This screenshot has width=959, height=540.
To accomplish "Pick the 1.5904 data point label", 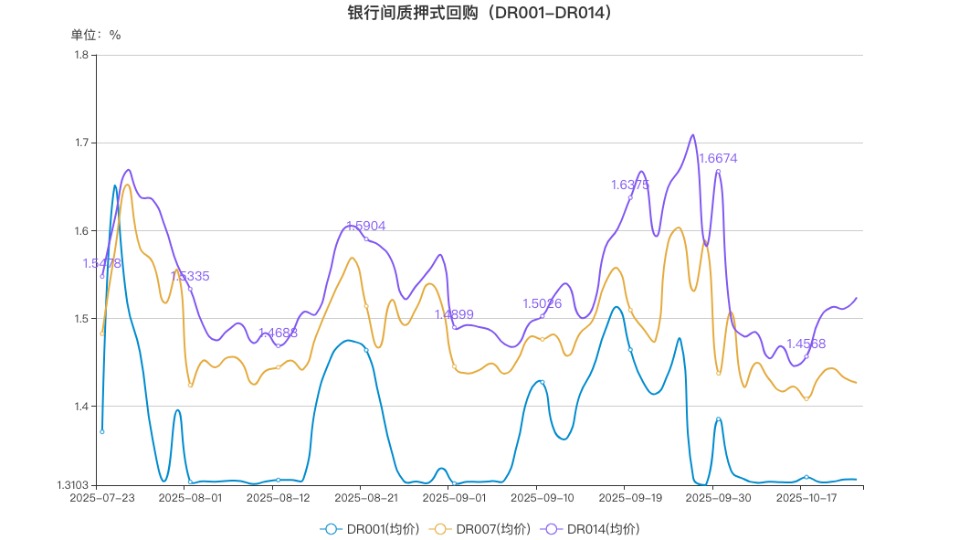I will pos(366,227).
